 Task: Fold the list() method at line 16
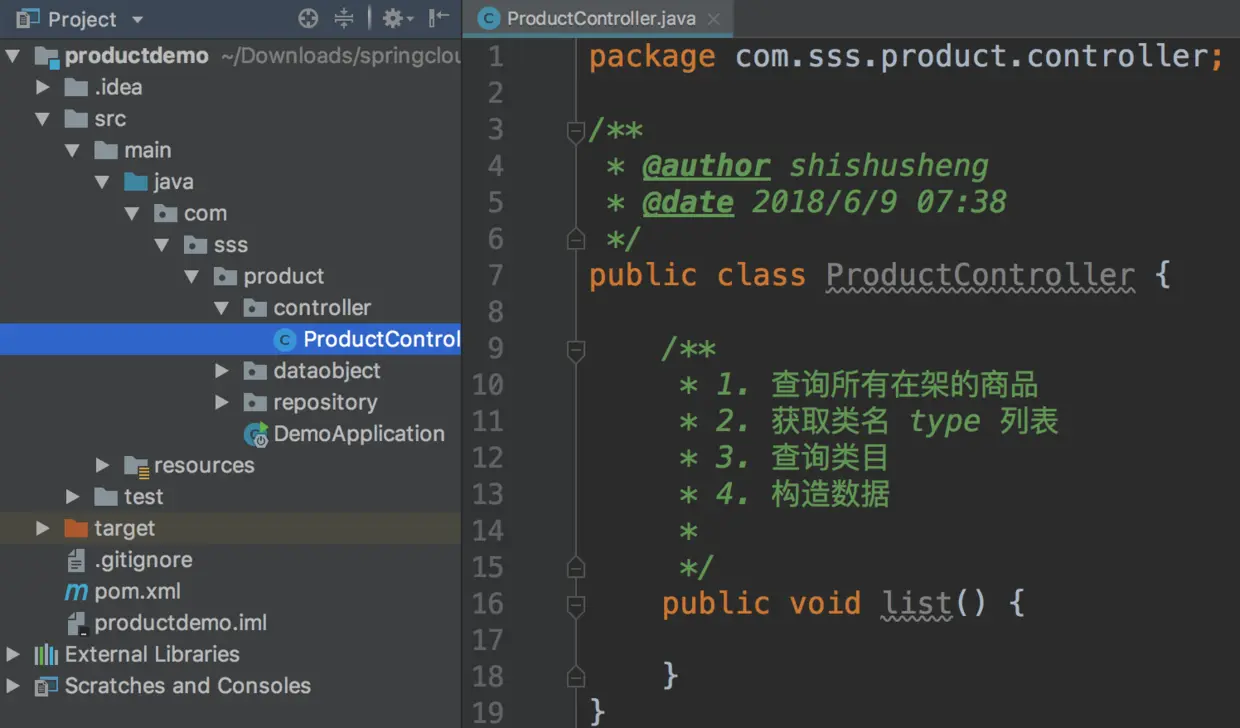(x=575, y=604)
